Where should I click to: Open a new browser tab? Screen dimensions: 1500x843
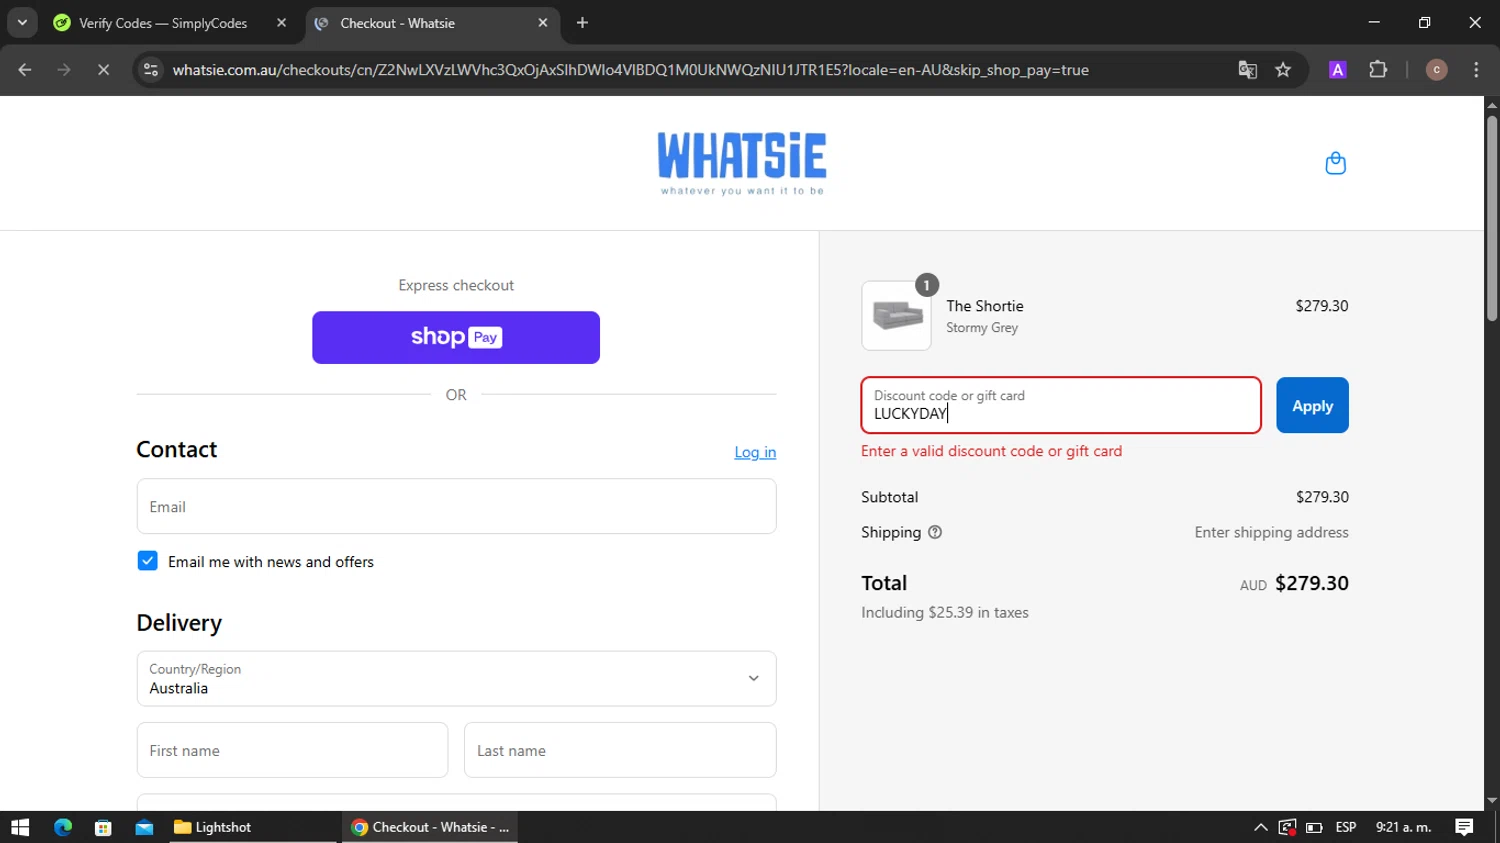[582, 23]
